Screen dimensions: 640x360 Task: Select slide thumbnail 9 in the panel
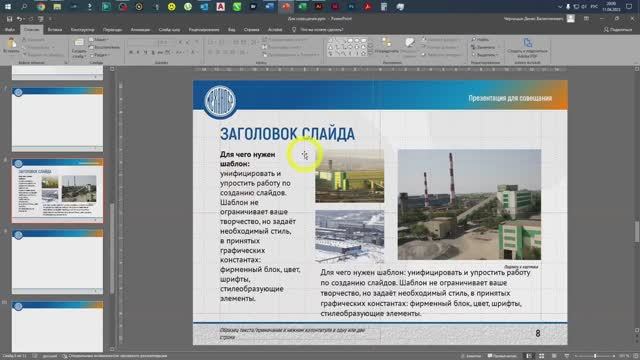pos(57,261)
